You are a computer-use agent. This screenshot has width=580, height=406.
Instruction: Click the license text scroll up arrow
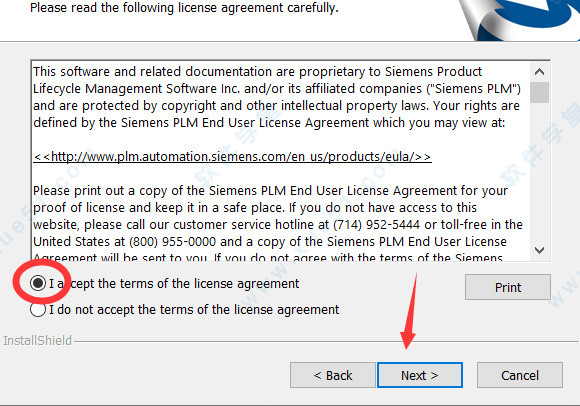coord(539,72)
